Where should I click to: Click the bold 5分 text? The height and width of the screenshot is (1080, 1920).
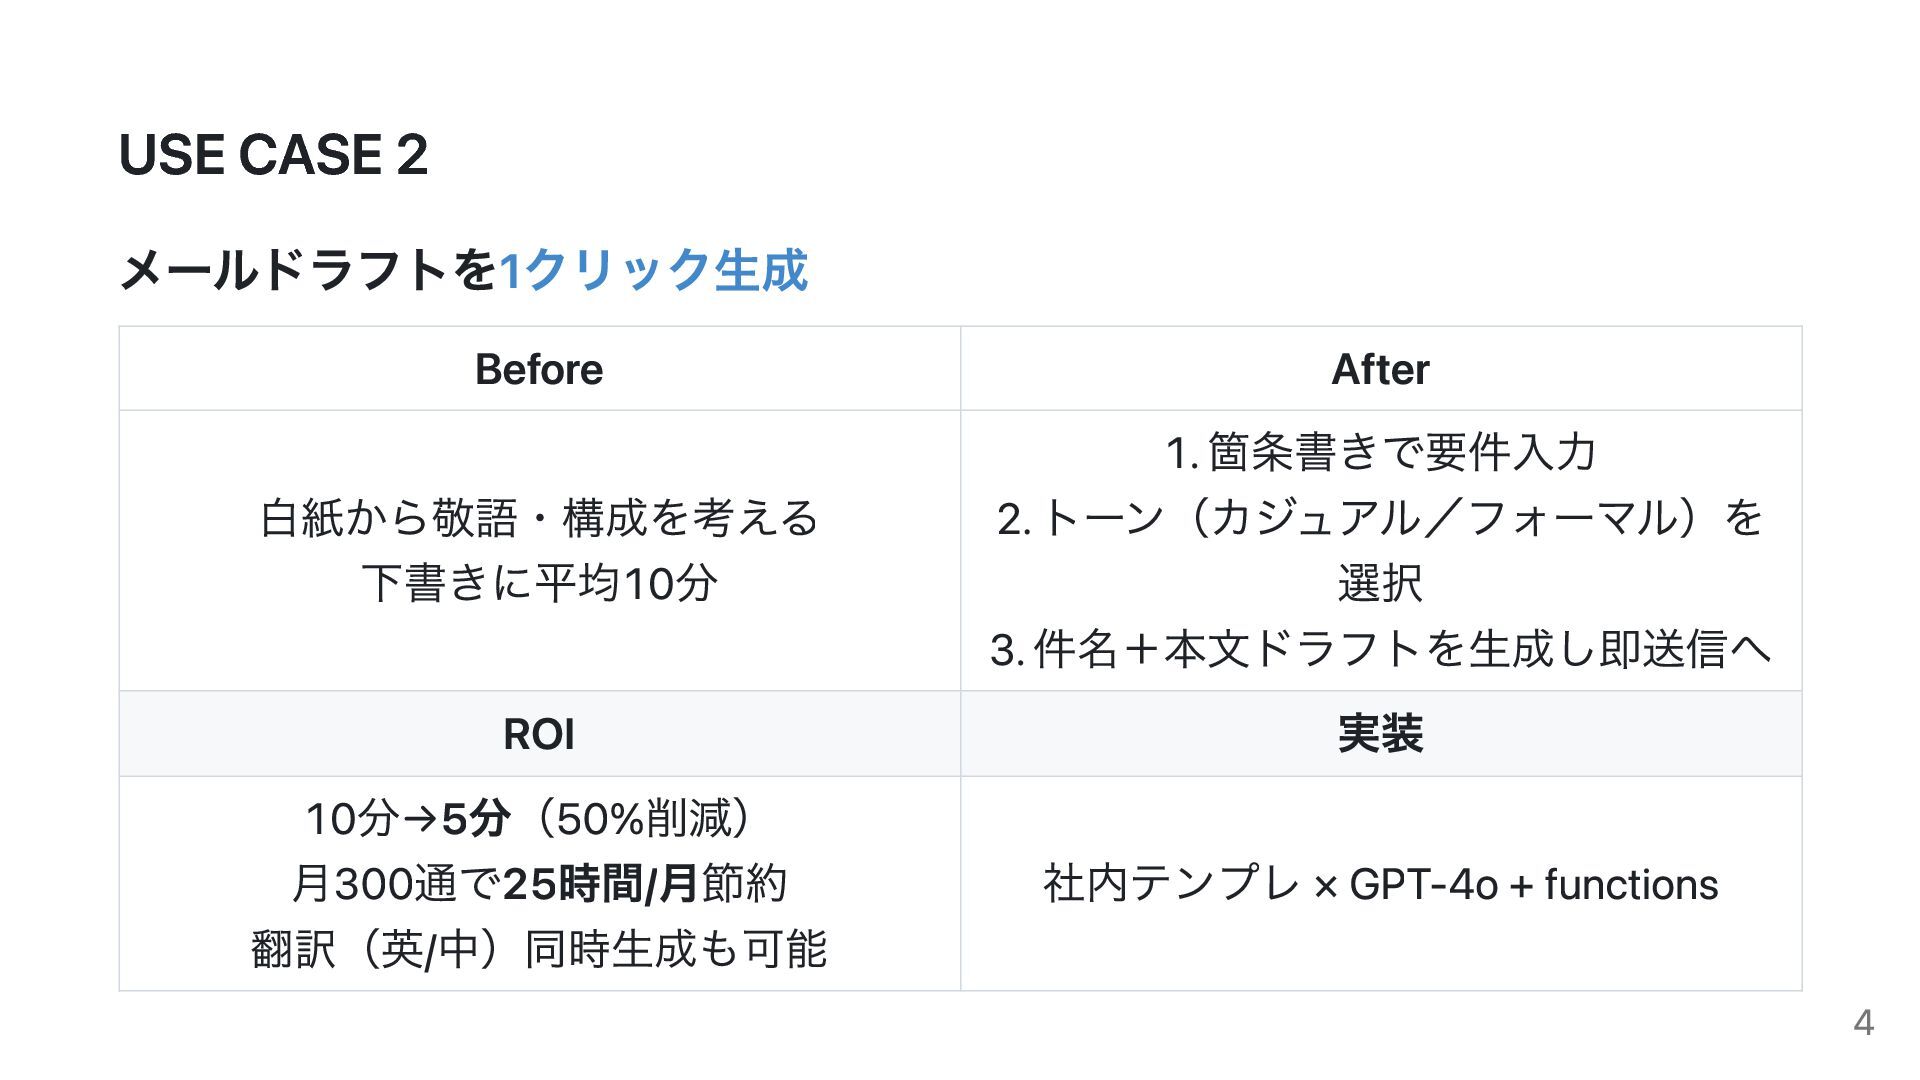tap(476, 819)
